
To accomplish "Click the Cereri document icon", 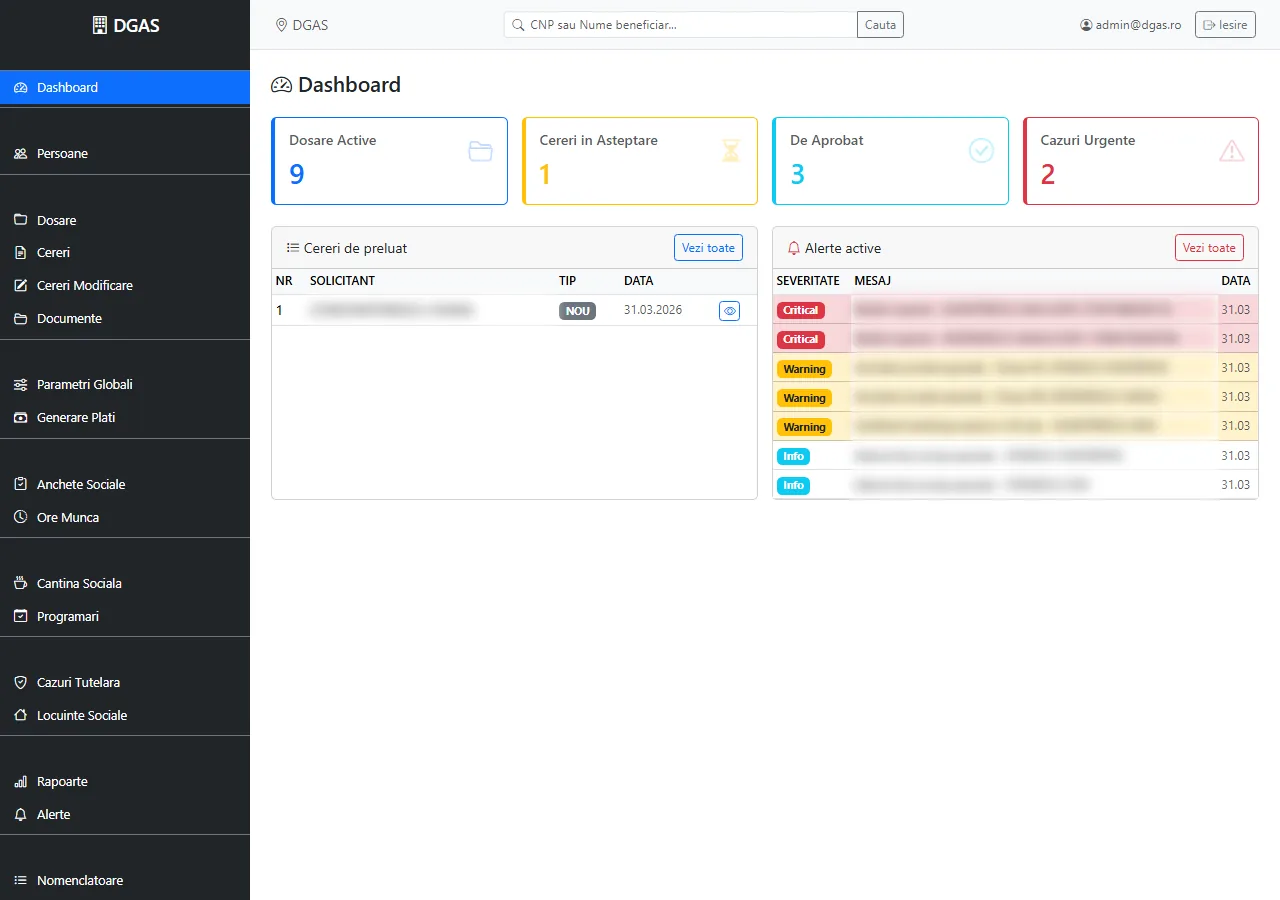I will point(21,253).
